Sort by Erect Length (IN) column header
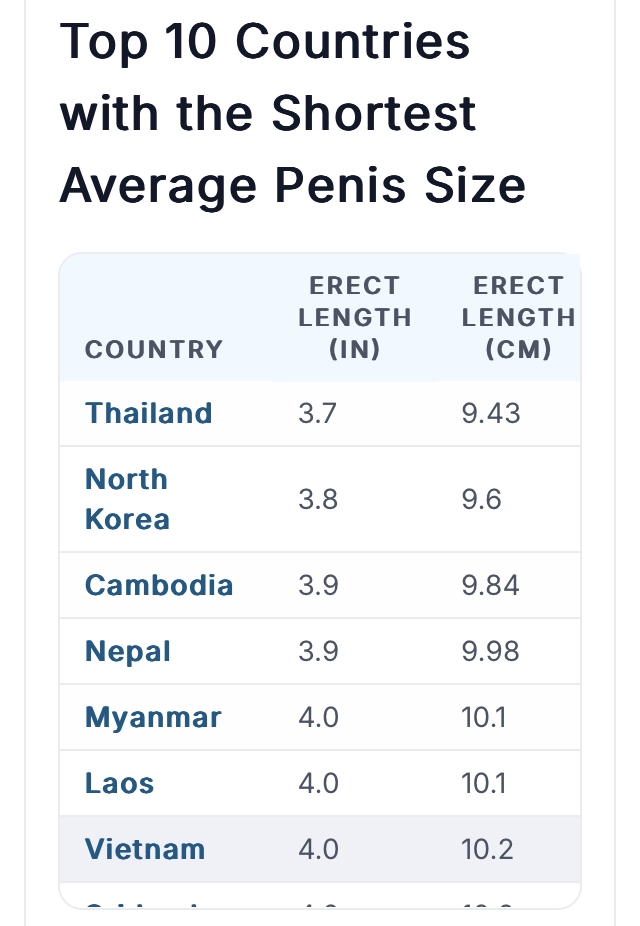This screenshot has width=640, height=926. point(354,317)
